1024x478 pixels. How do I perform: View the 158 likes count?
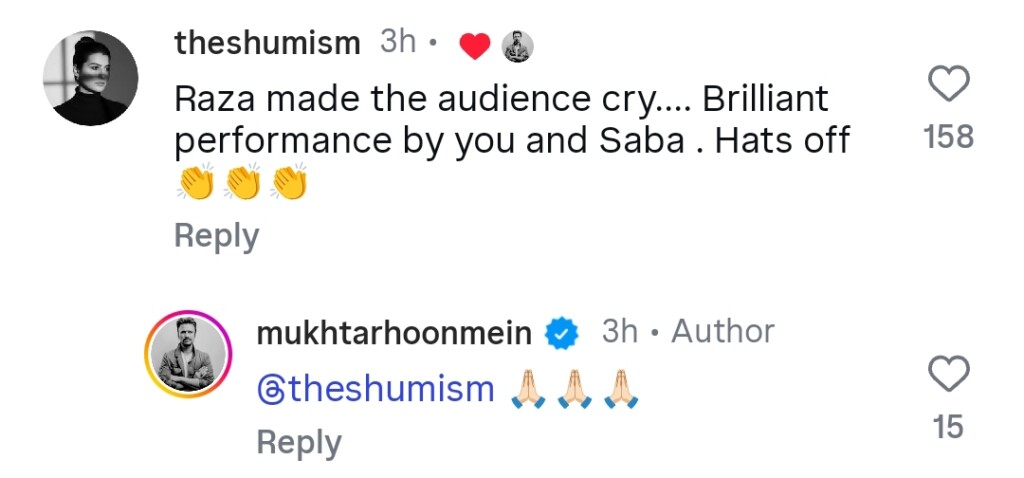tap(948, 137)
